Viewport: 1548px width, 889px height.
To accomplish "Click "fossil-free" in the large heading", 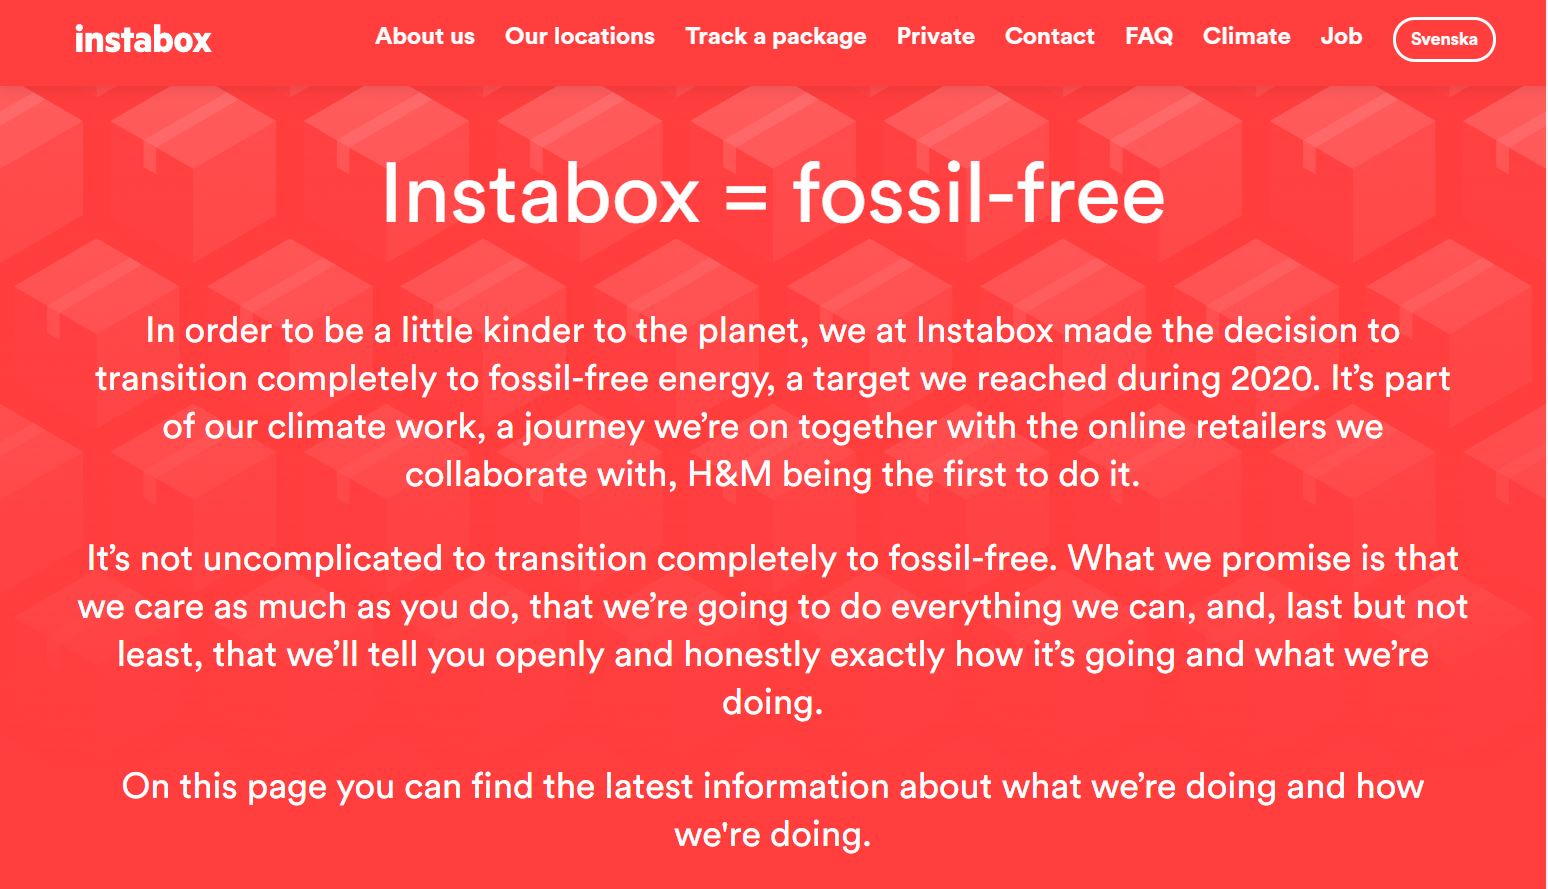I will (979, 194).
